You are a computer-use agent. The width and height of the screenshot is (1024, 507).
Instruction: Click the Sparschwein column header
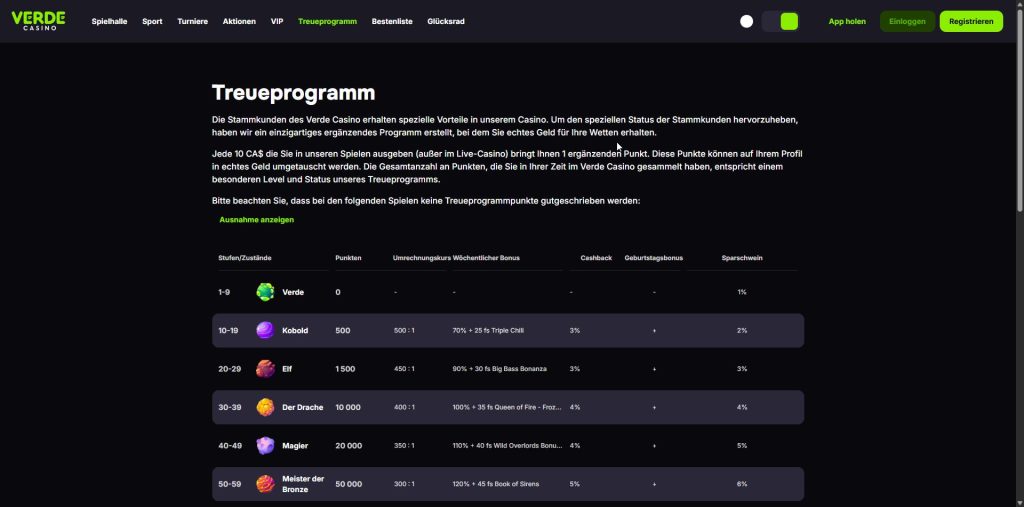click(x=742, y=258)
